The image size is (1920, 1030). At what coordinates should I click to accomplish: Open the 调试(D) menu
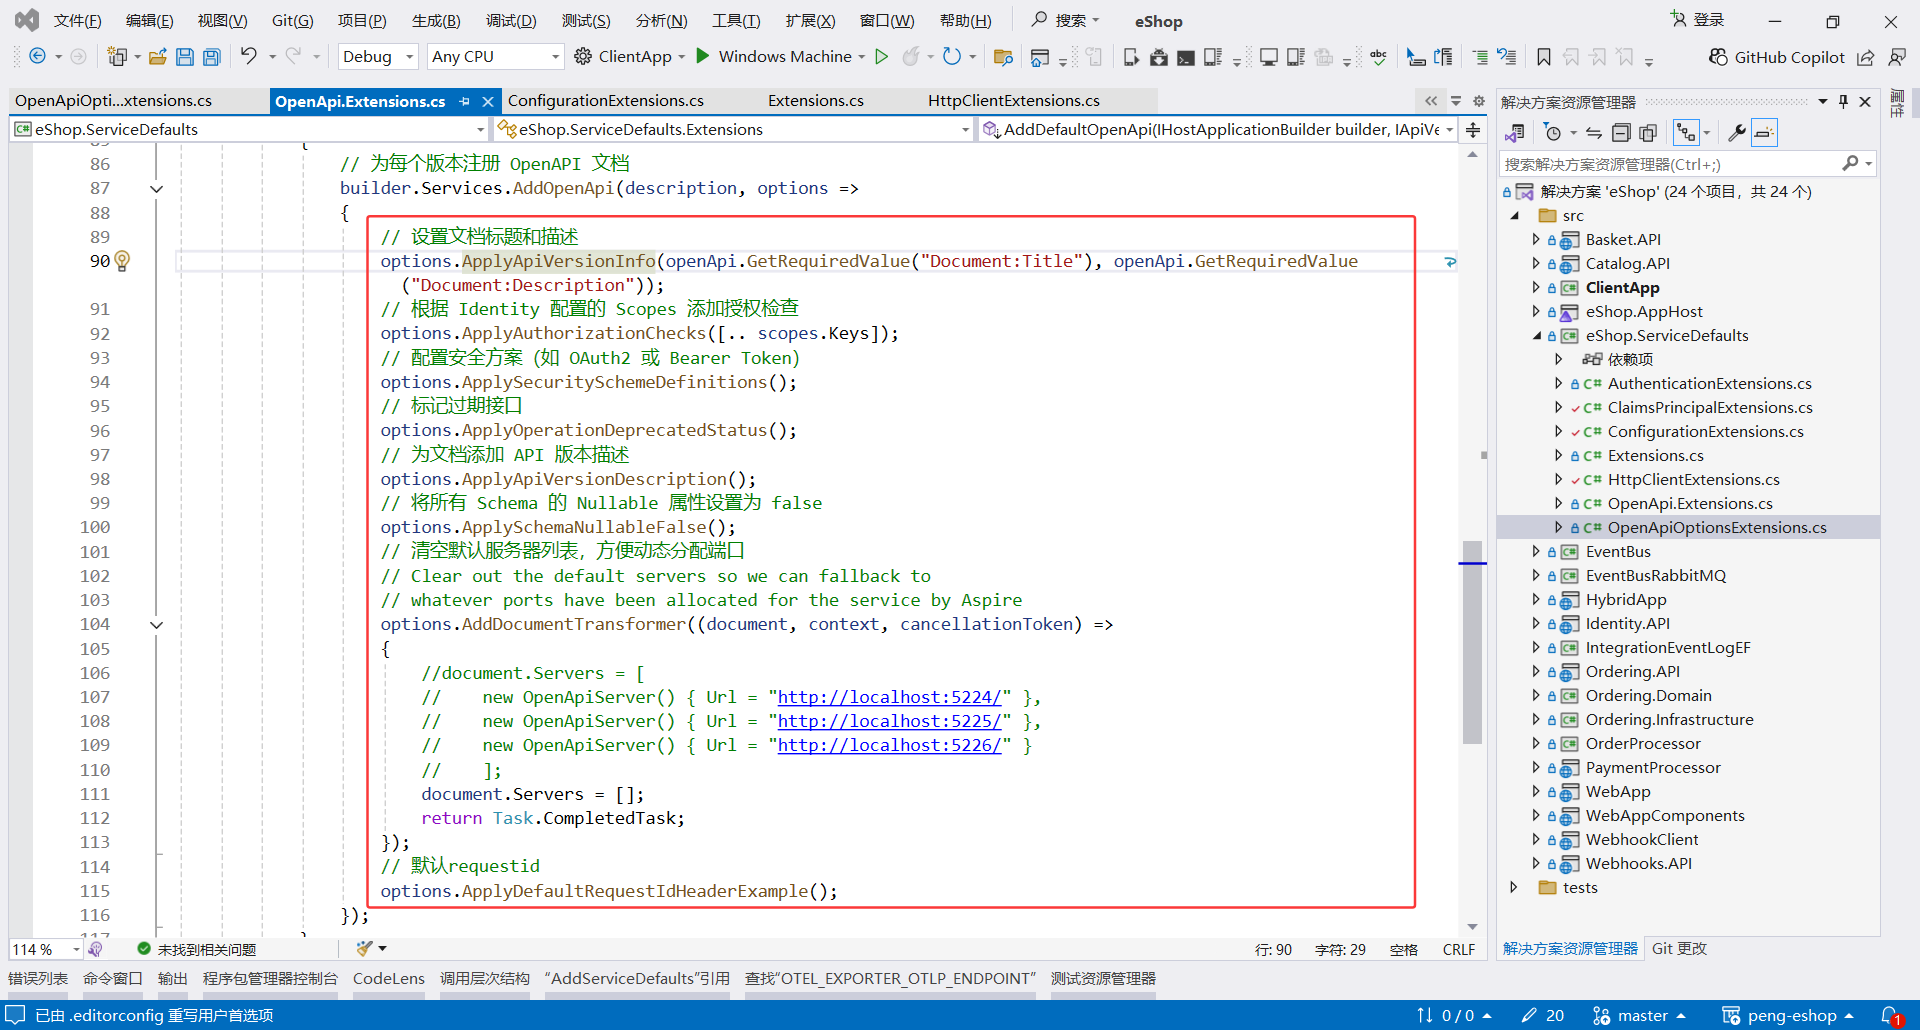point(511,21)
